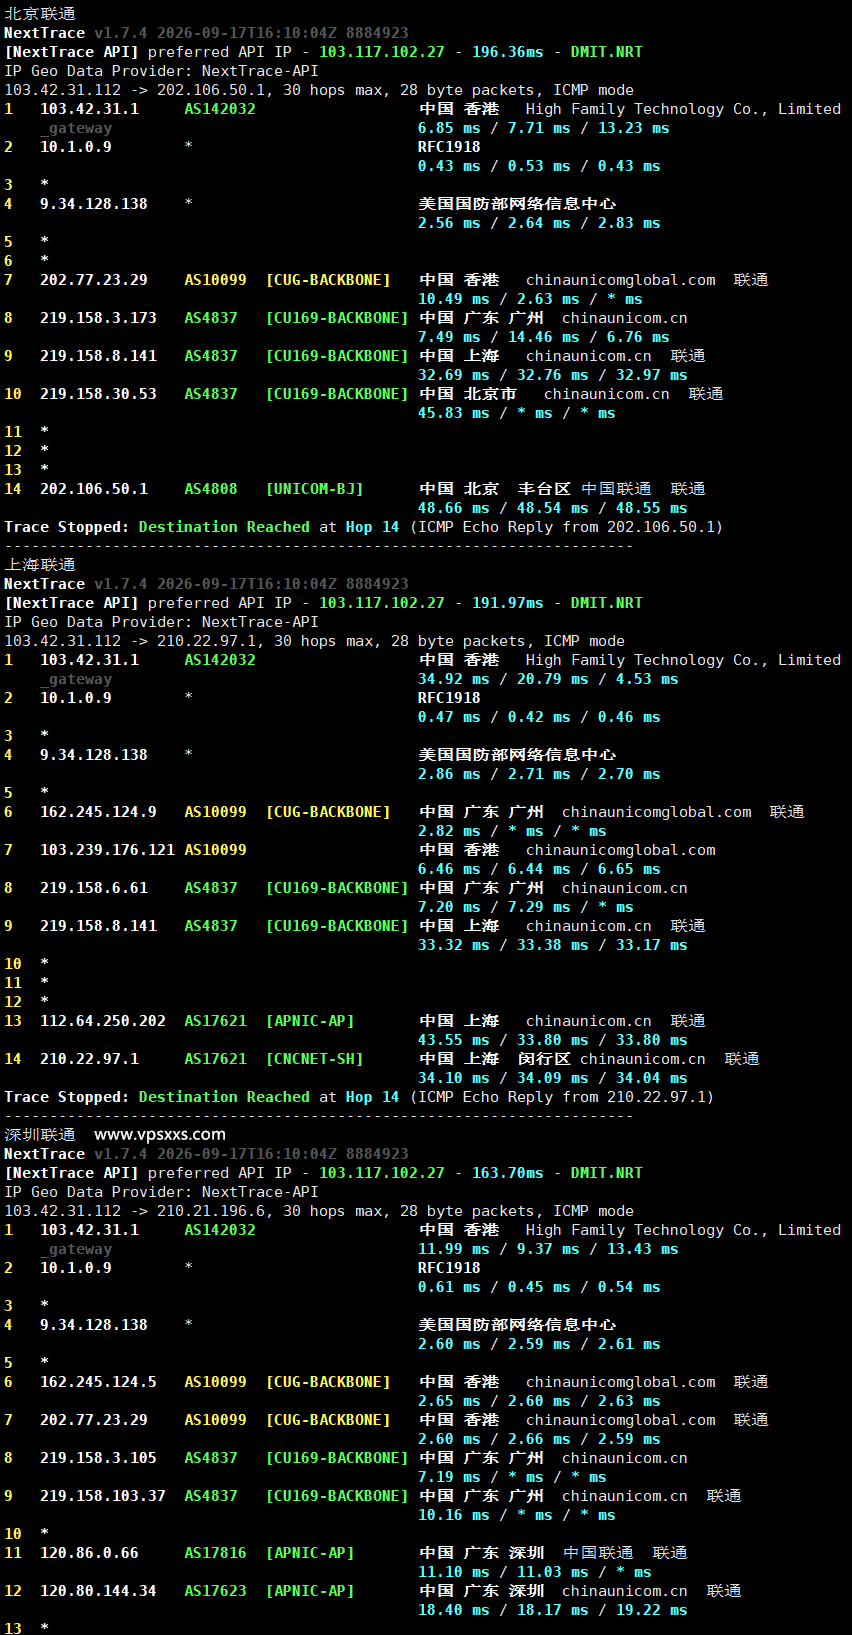The image size is (852, 1635).
Task: Click latency value '45.83 ms'
Action: coord(454,413)
